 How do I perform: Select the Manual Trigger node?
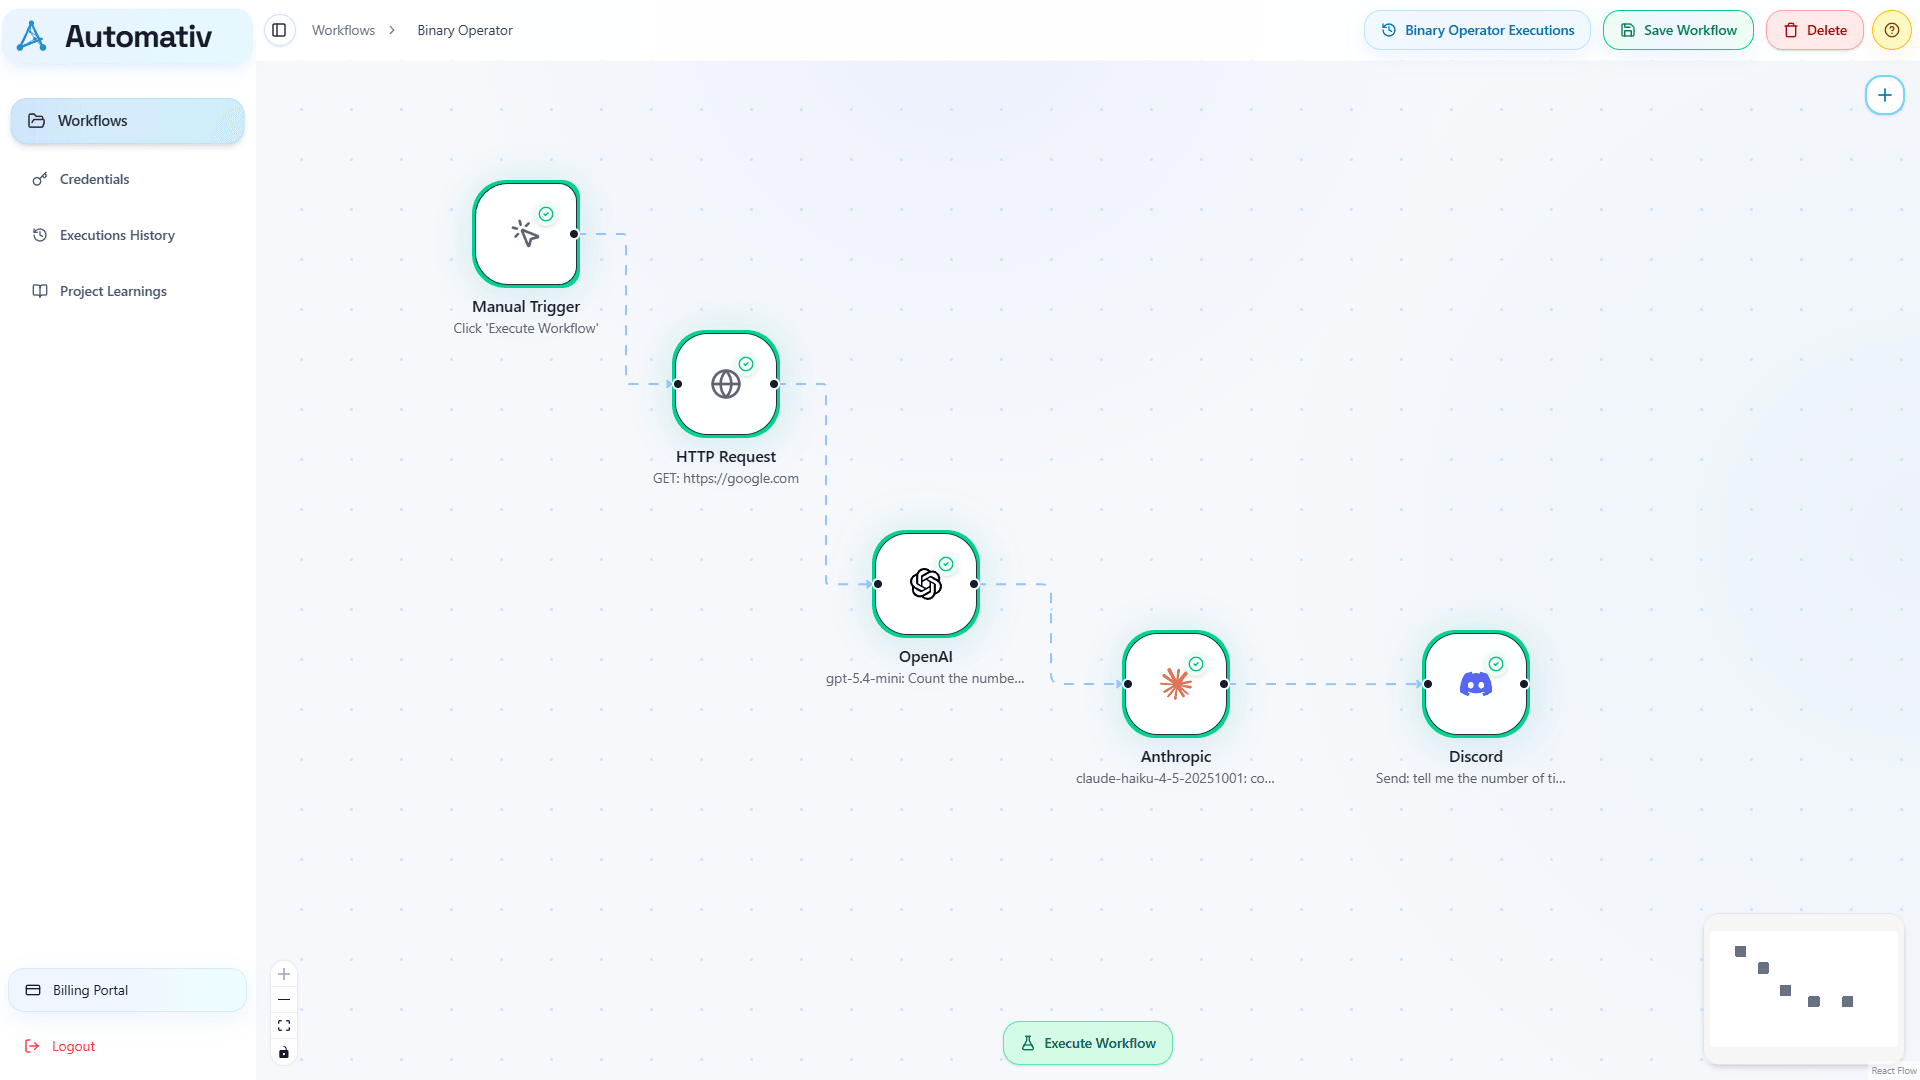click(x=526, y=234)
